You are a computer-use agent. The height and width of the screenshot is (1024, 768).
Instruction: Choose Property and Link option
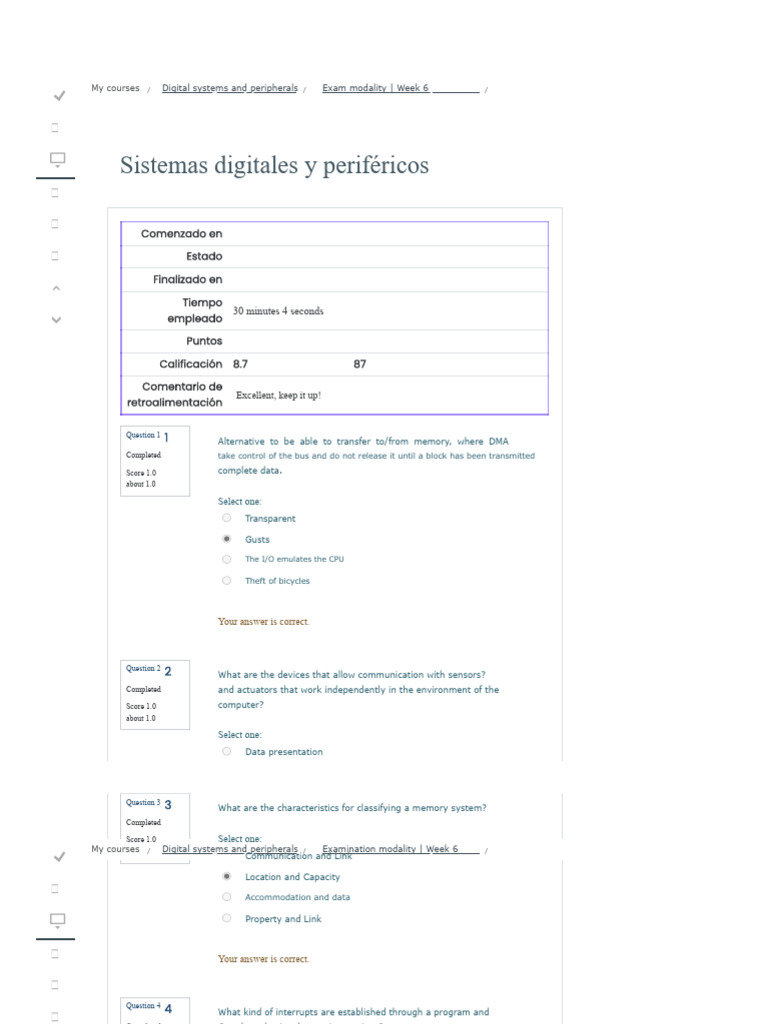(227, 918)
